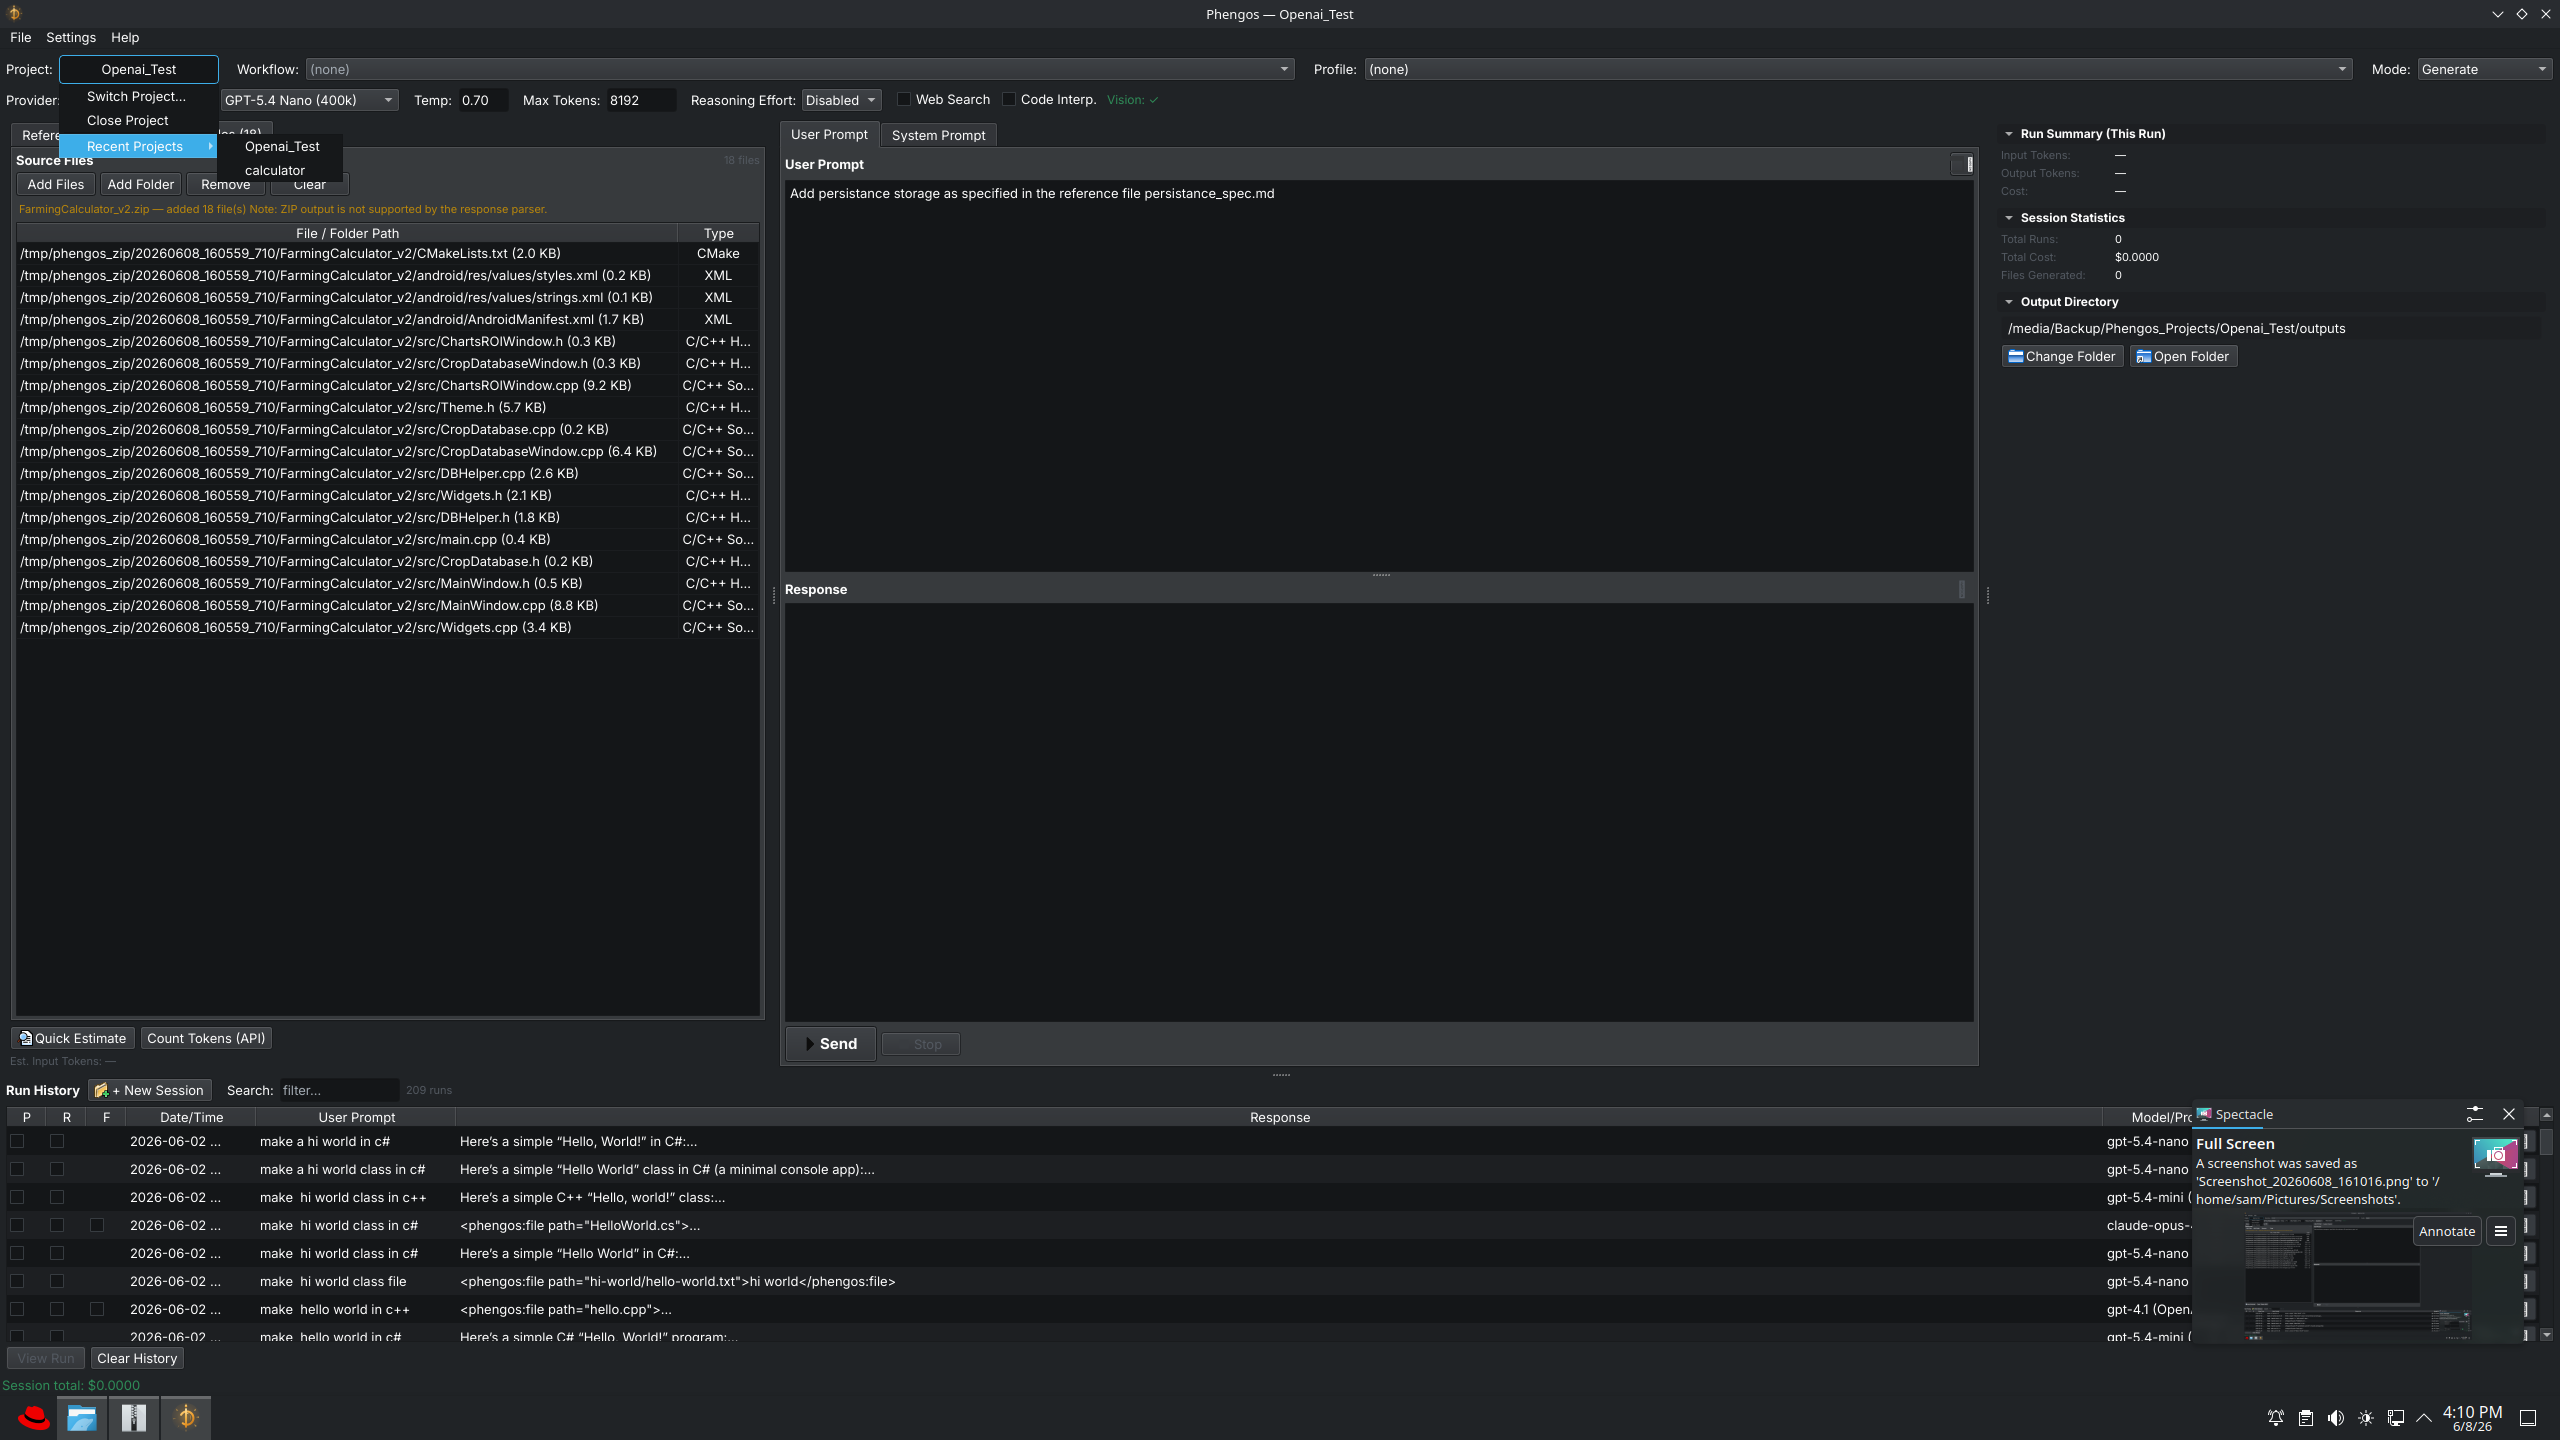Open the Profile dropdown
Image resolution: width=2560 pixels, height=1440 pixels.
pos(1857,69)
